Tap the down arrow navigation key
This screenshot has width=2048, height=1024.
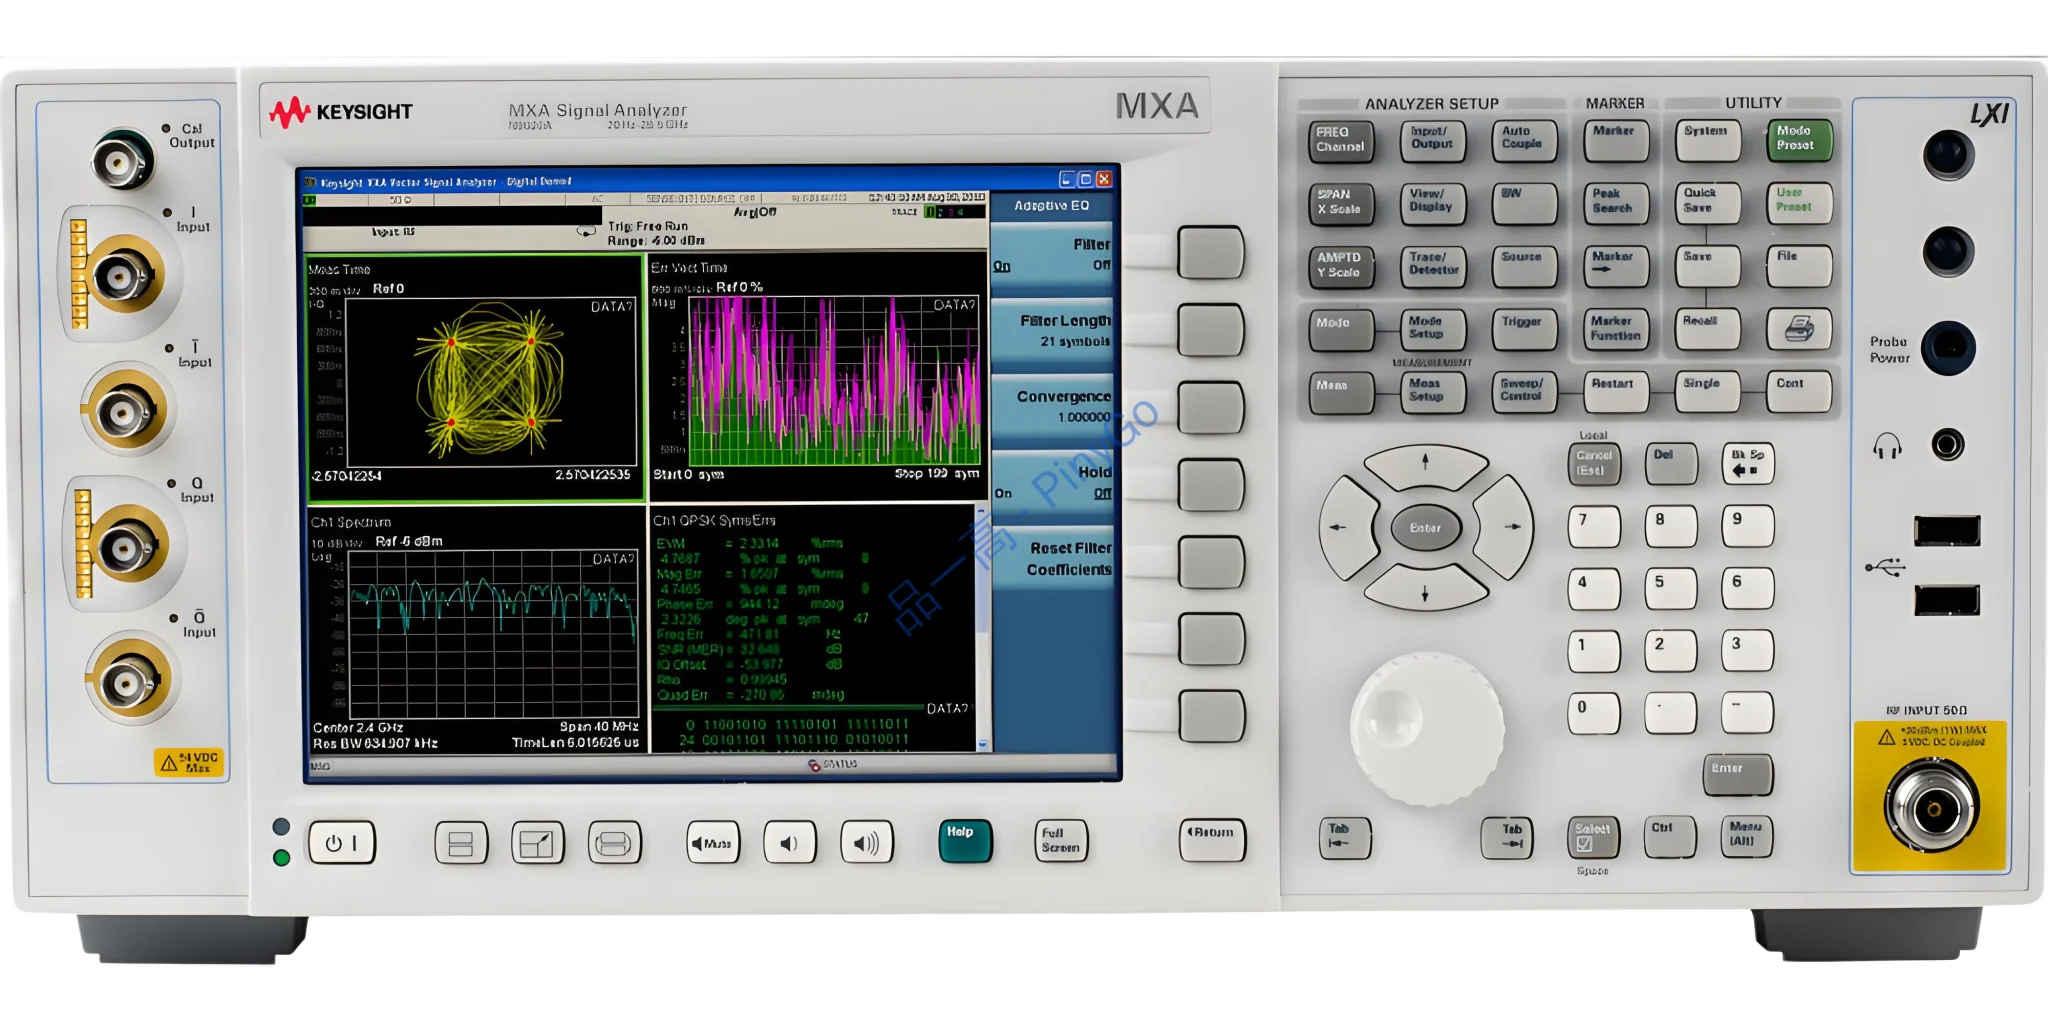1425,590
